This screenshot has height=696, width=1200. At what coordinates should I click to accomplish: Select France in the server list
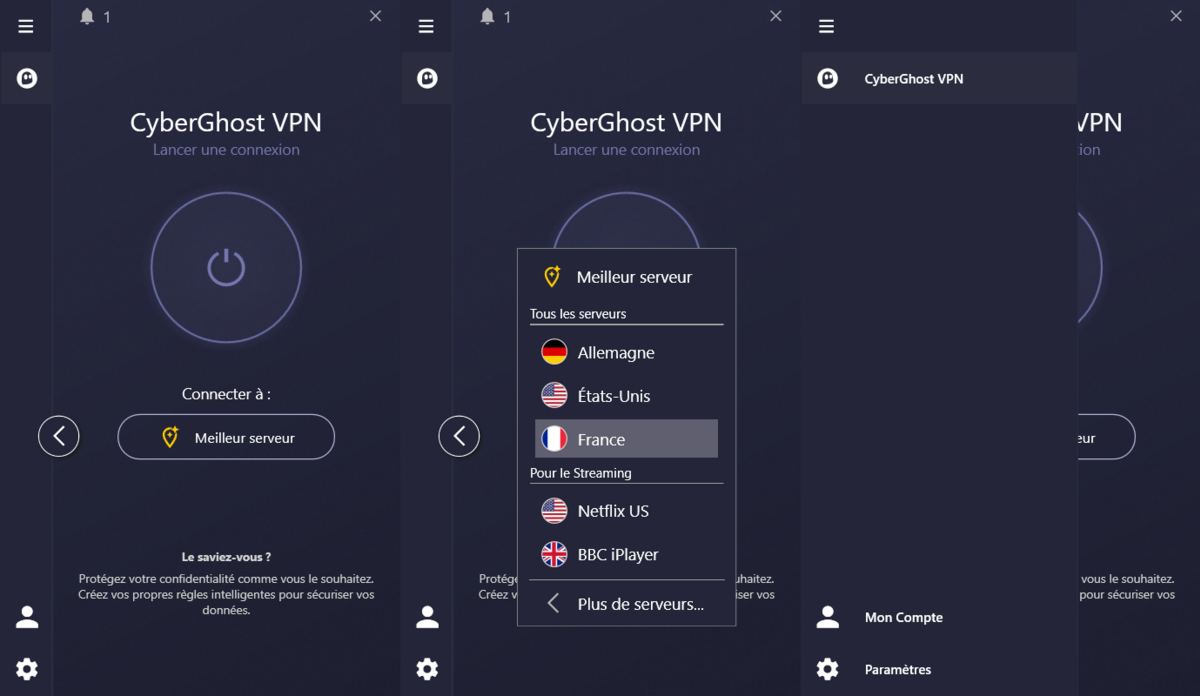point(600,438)
